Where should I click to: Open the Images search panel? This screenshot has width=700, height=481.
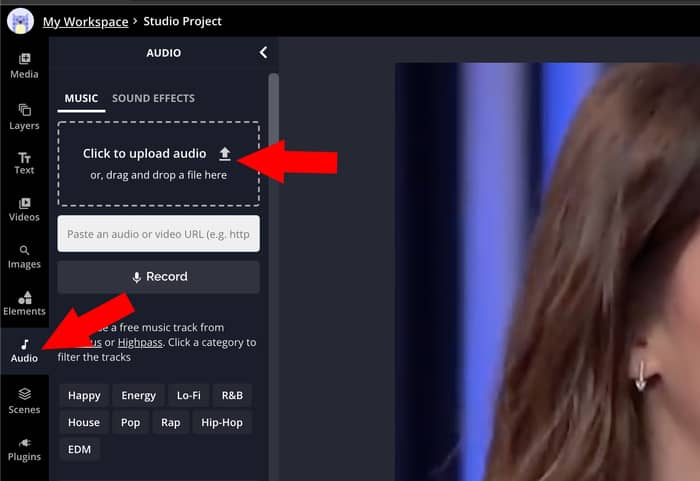coord(24,256)
